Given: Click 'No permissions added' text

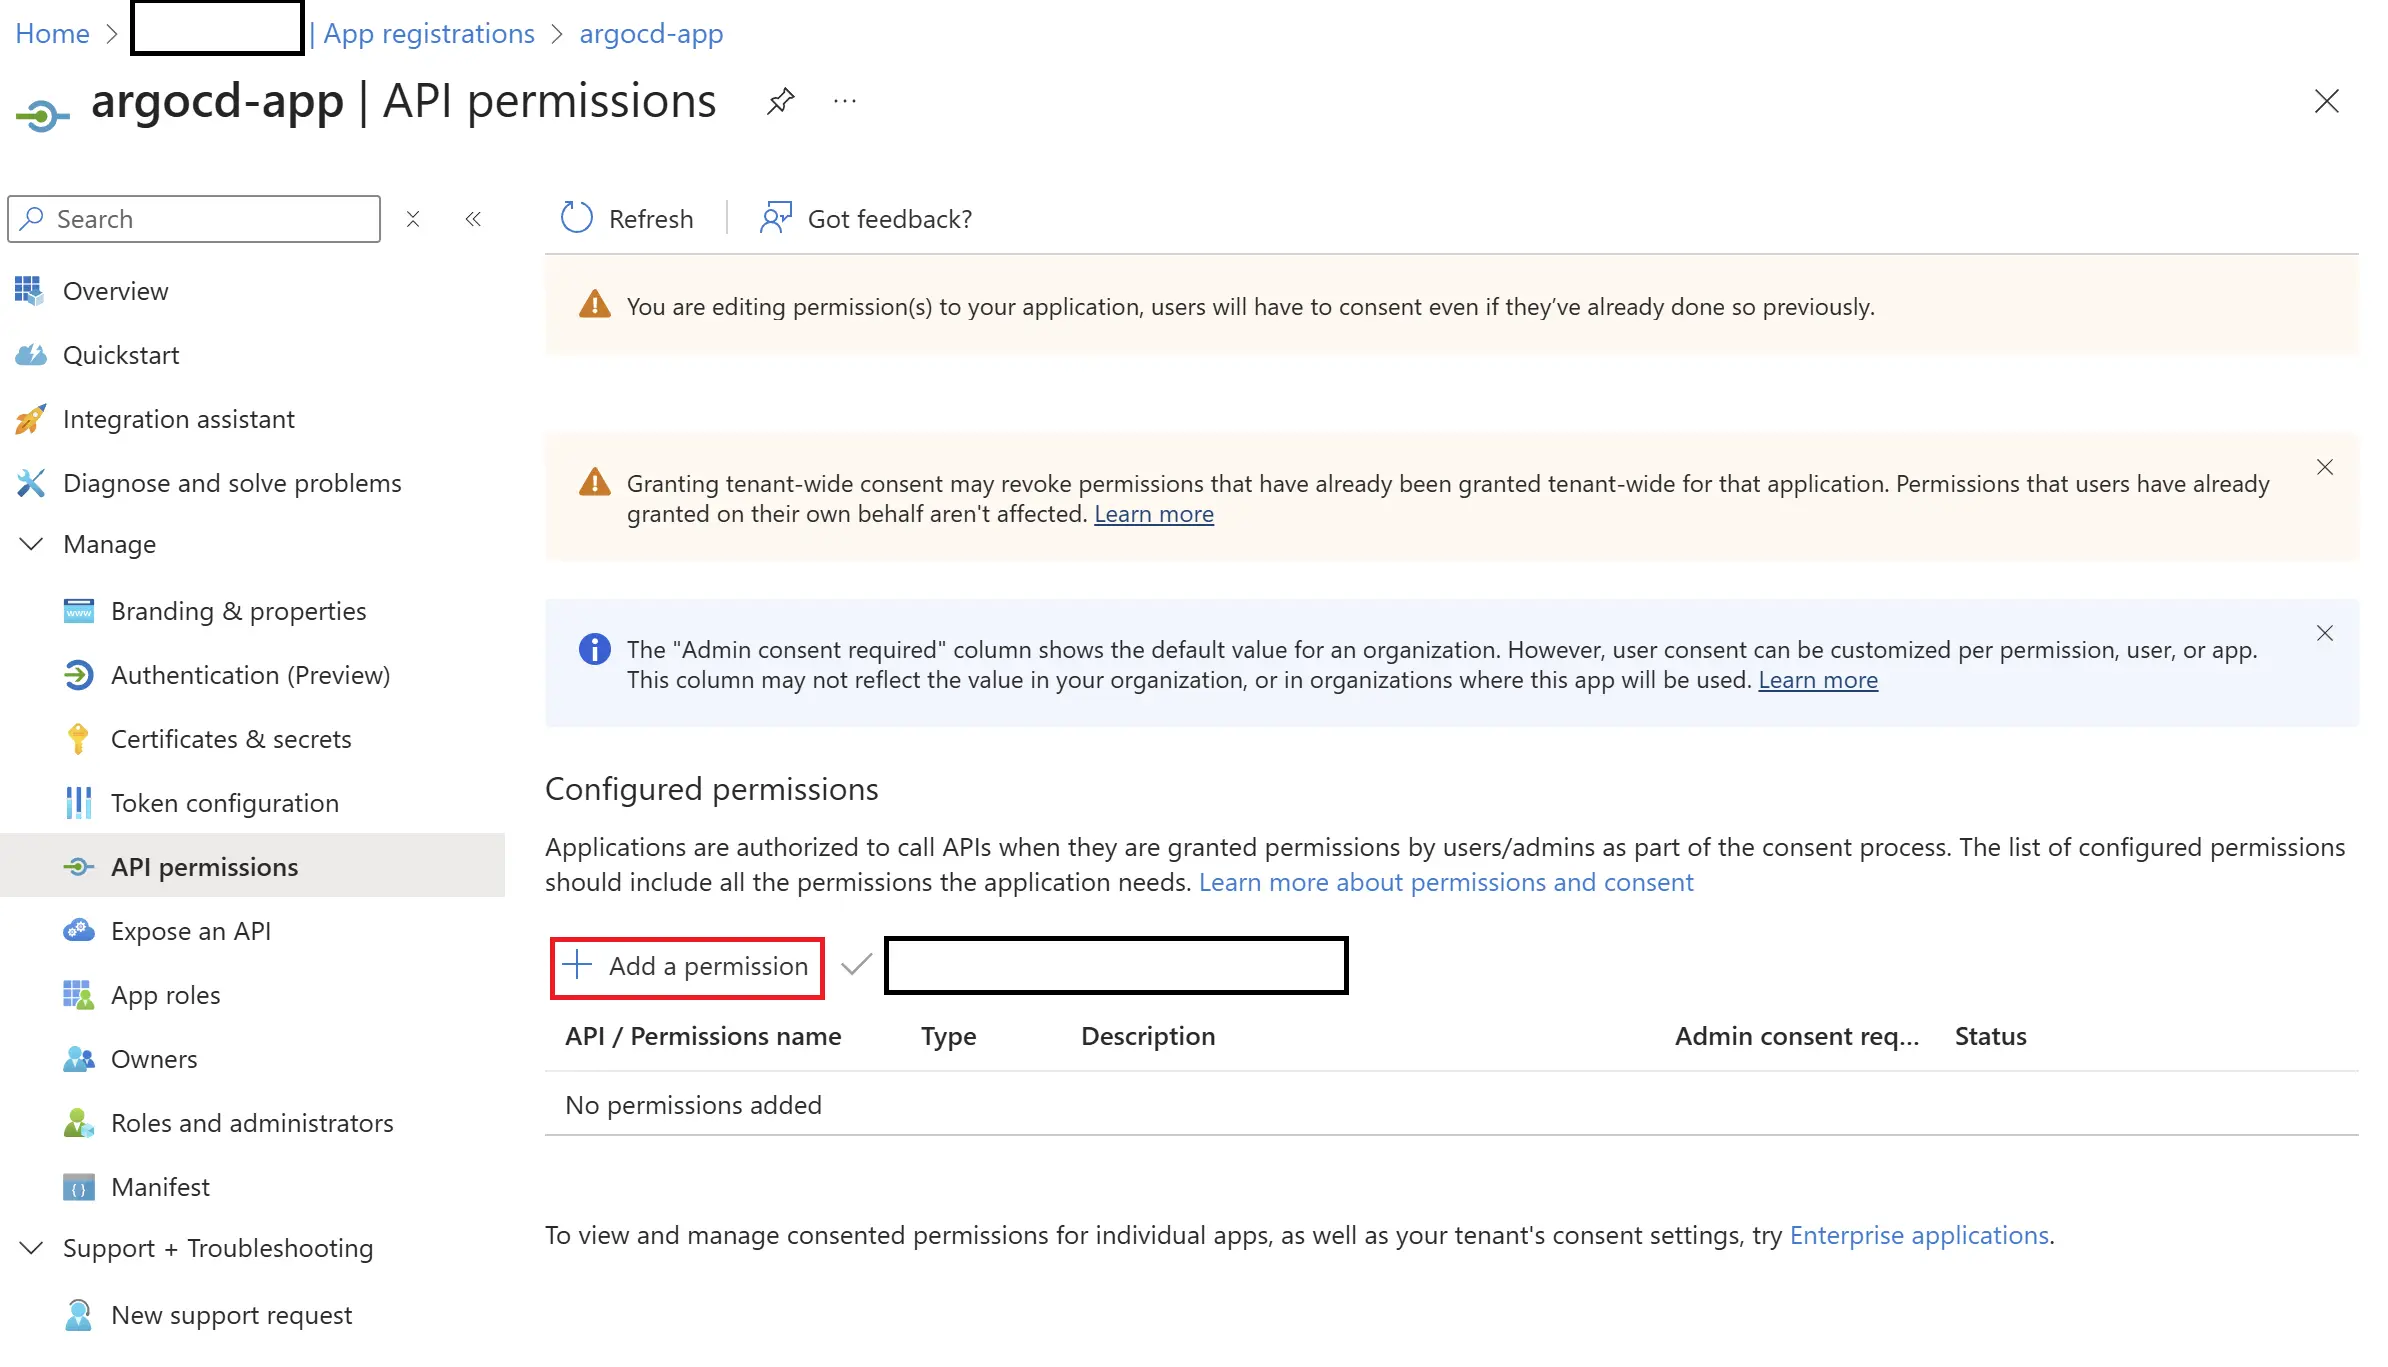Looking at the screenshot, I should (693, 1105).
